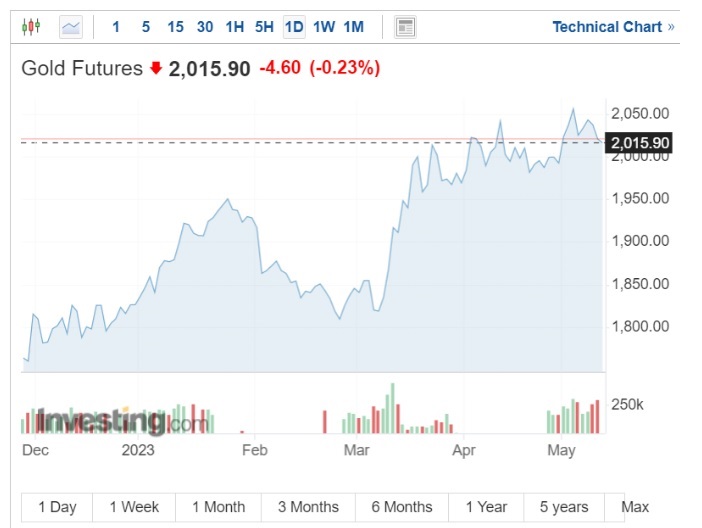Choose the 5H chart interval
The height and width of the screenshot is (528, 702).
click(x=264, y=27)
